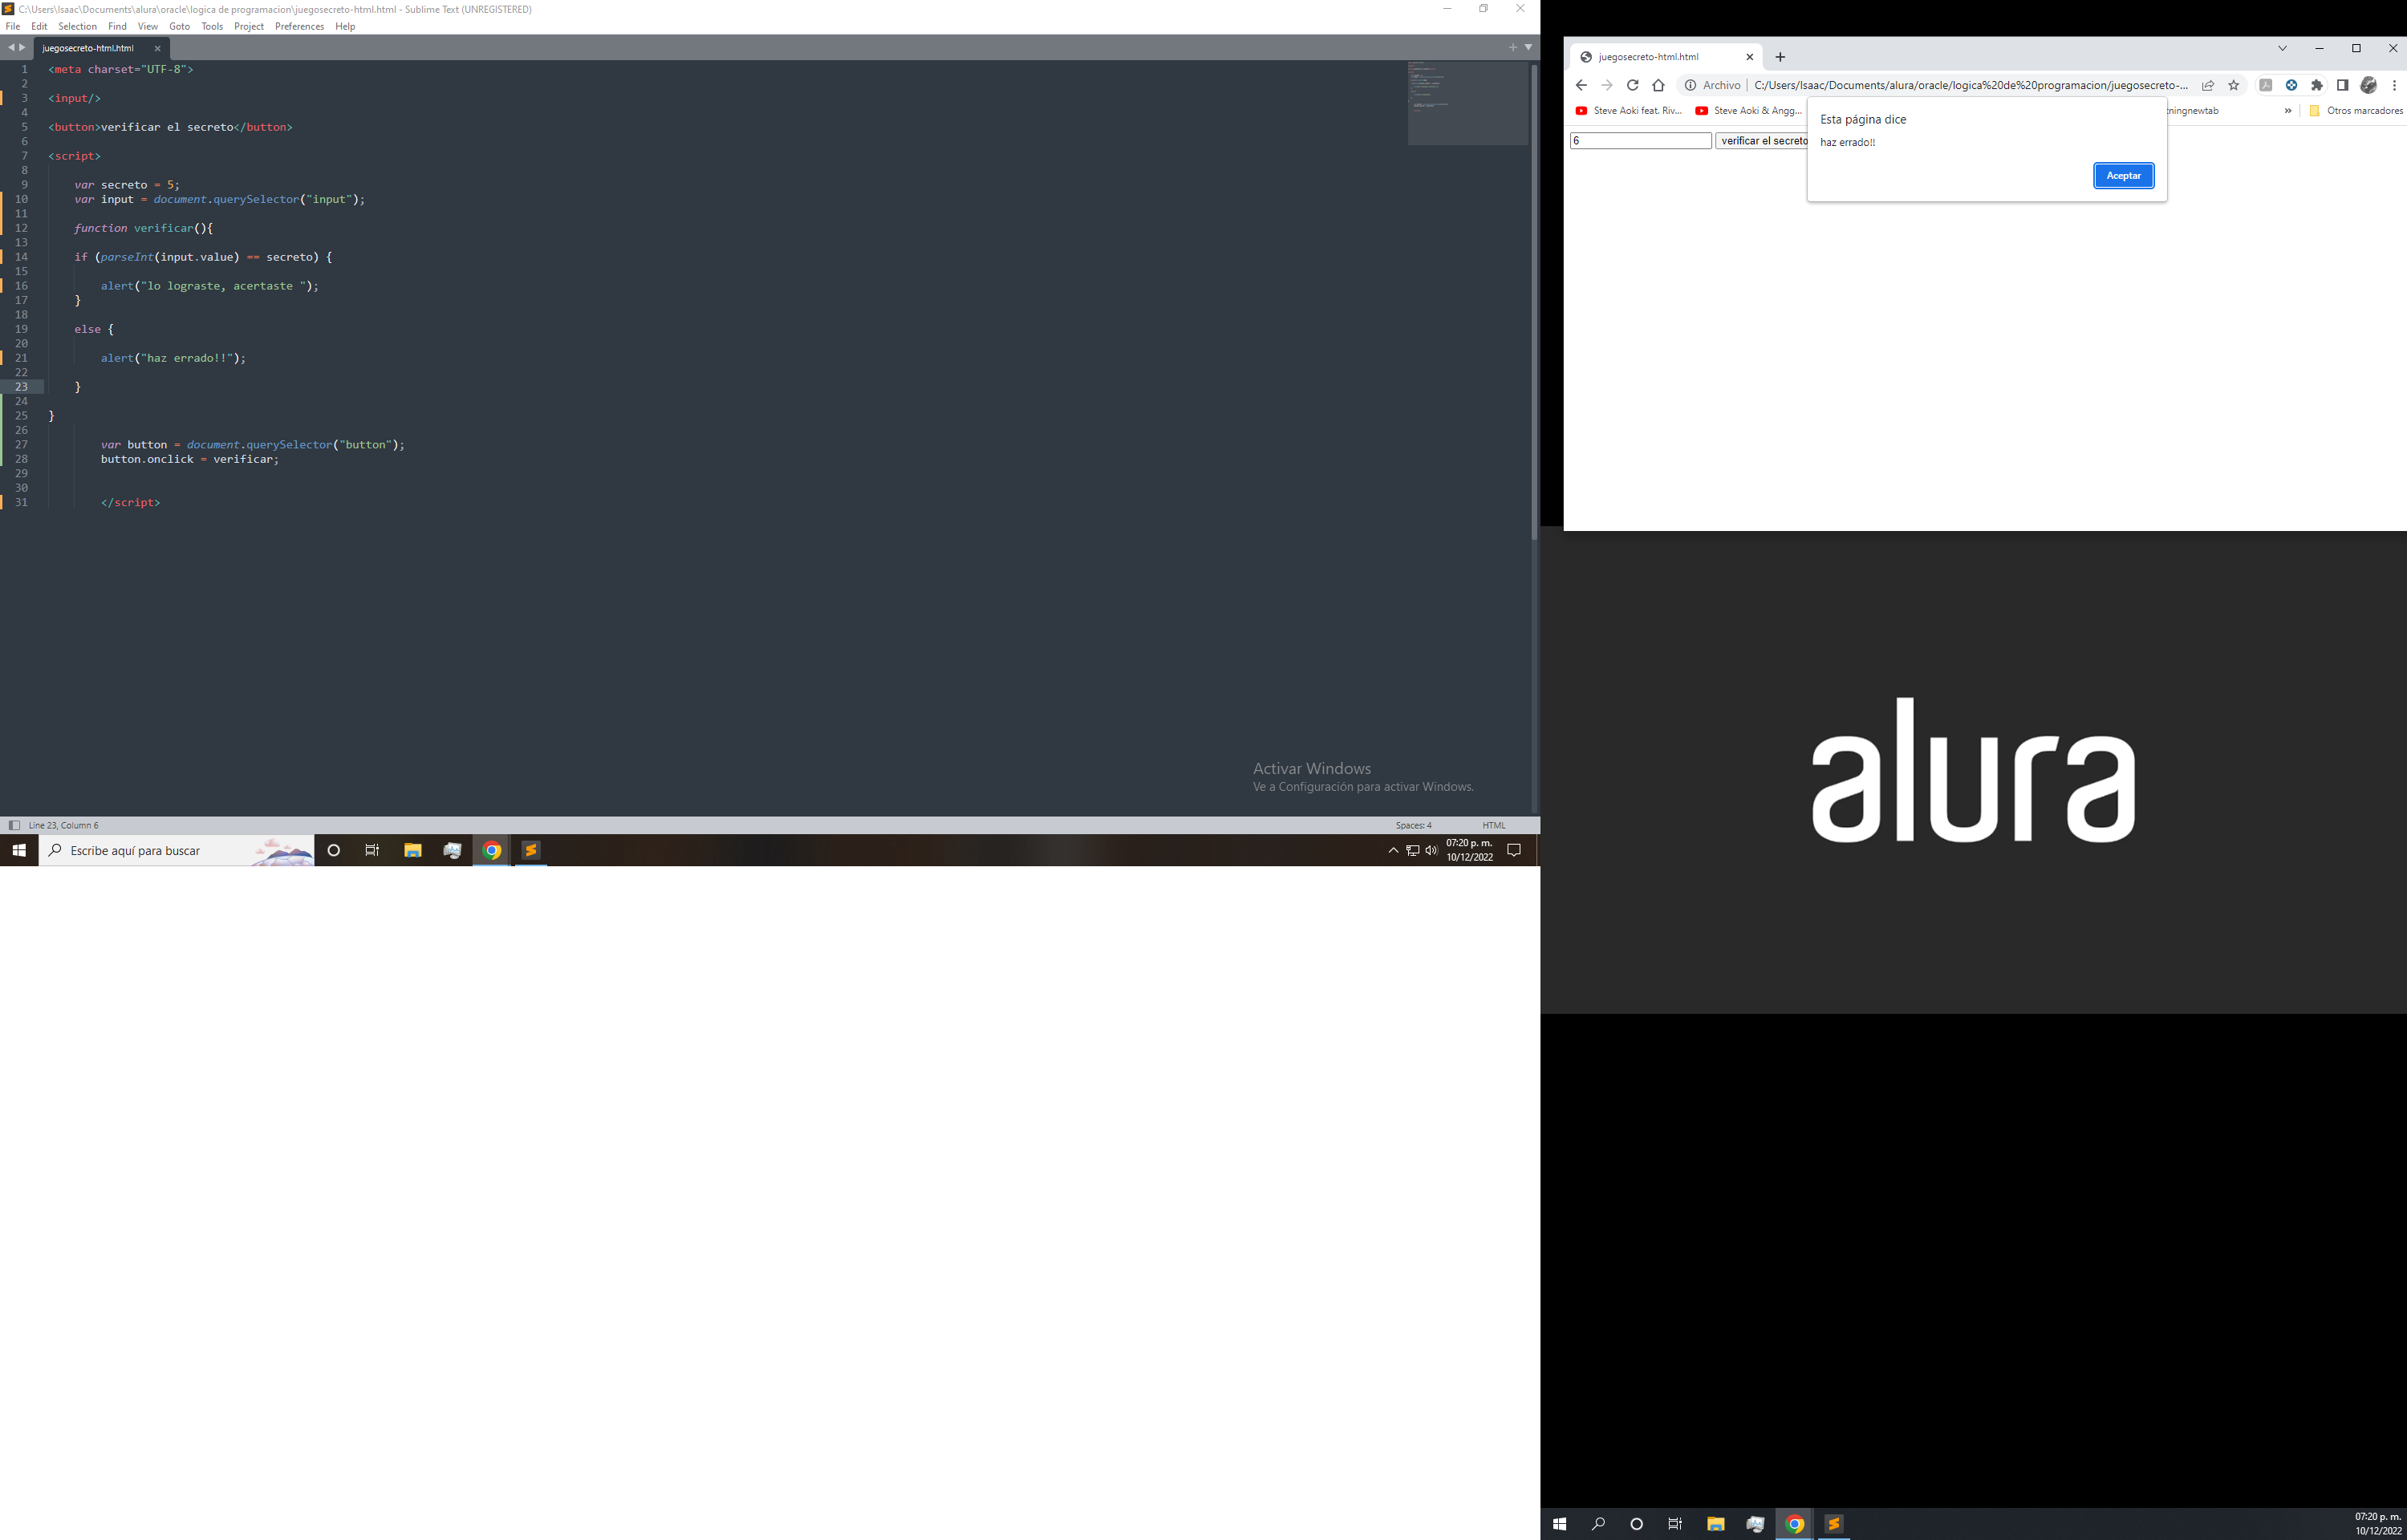The image size is (2407, 1540).
Task: Open the File menu in Sublime Text
Action: pyautogui.click(x=14, y=26)
